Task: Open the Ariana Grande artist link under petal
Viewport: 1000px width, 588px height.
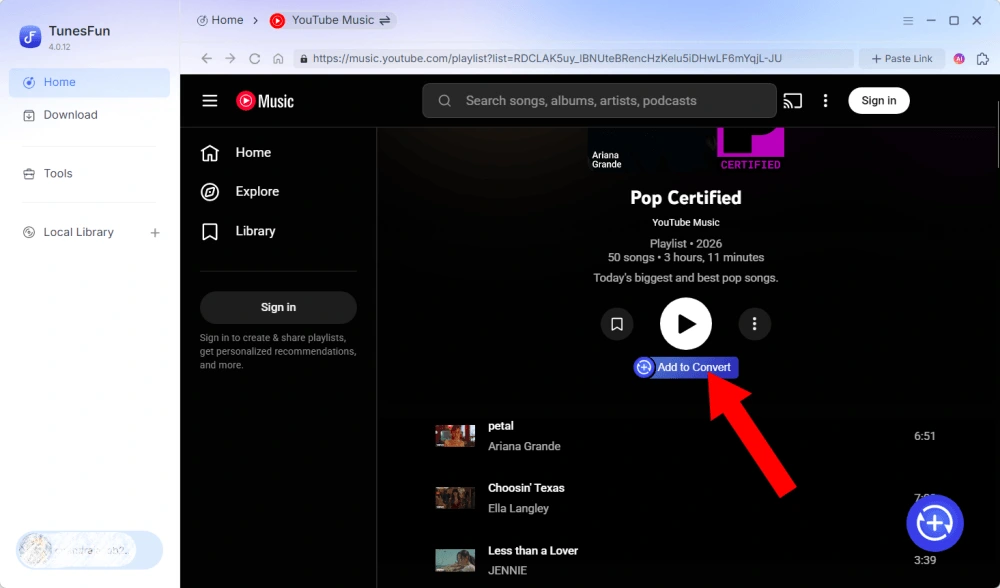Action: coord(524,446)
